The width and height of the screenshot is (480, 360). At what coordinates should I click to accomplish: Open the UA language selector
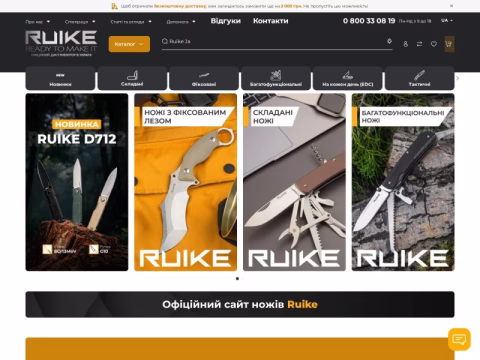pos(447,20)
